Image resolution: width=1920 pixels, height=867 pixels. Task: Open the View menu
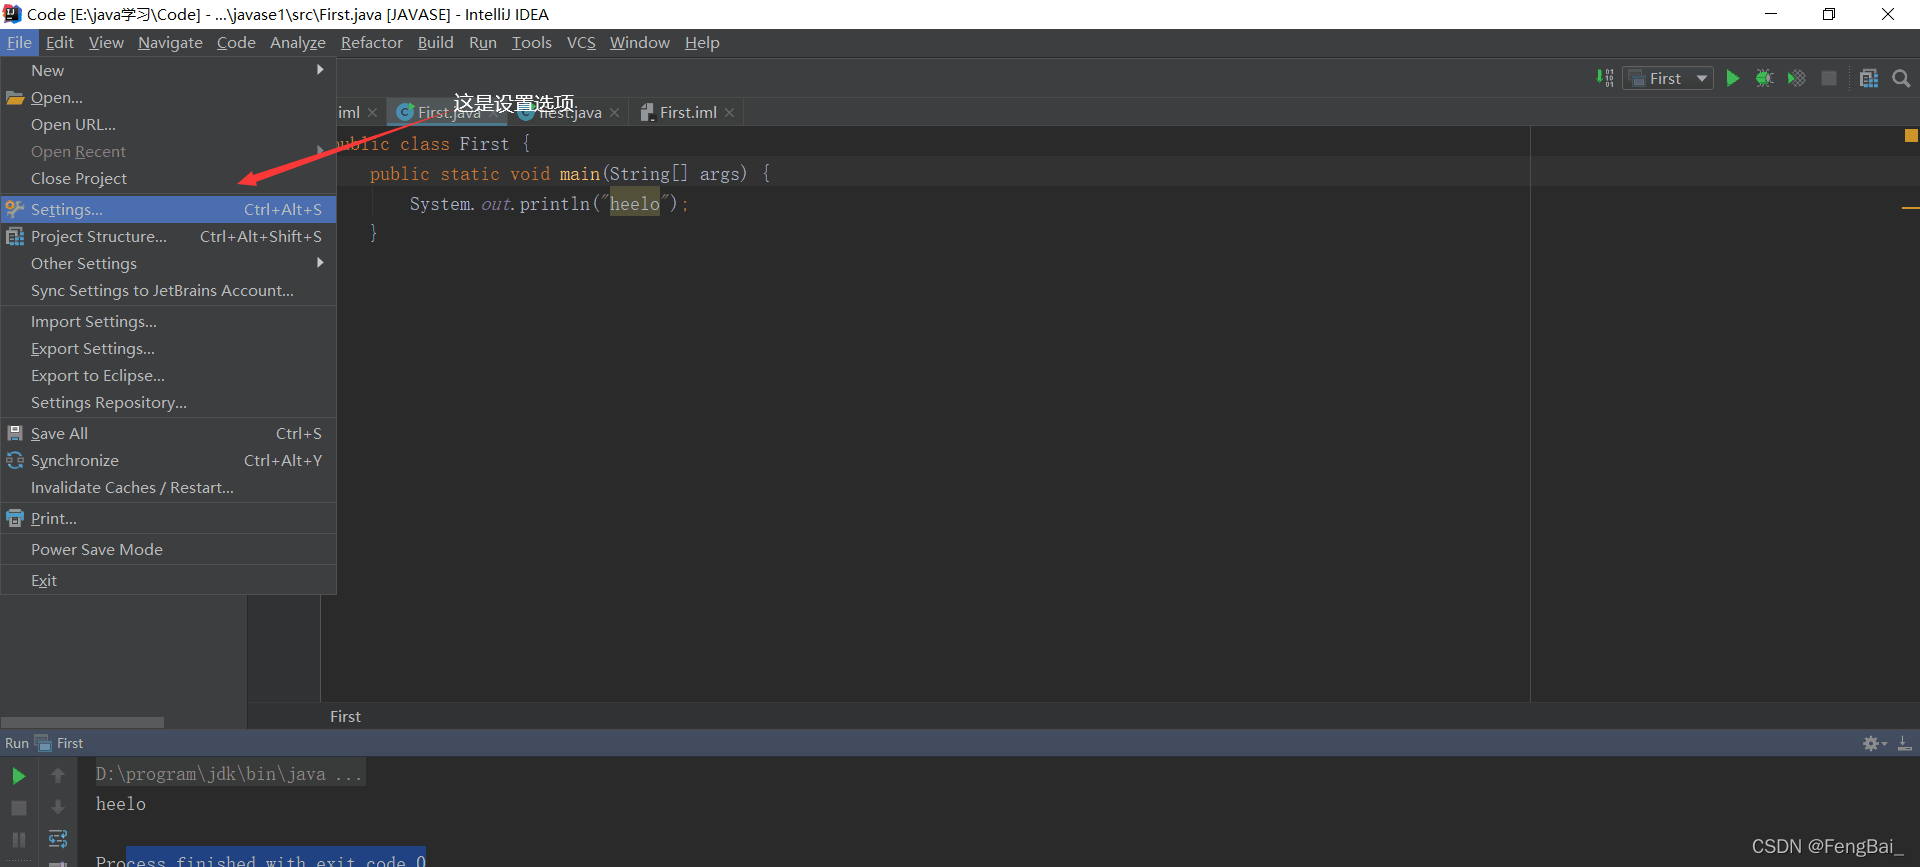[106, 42]
